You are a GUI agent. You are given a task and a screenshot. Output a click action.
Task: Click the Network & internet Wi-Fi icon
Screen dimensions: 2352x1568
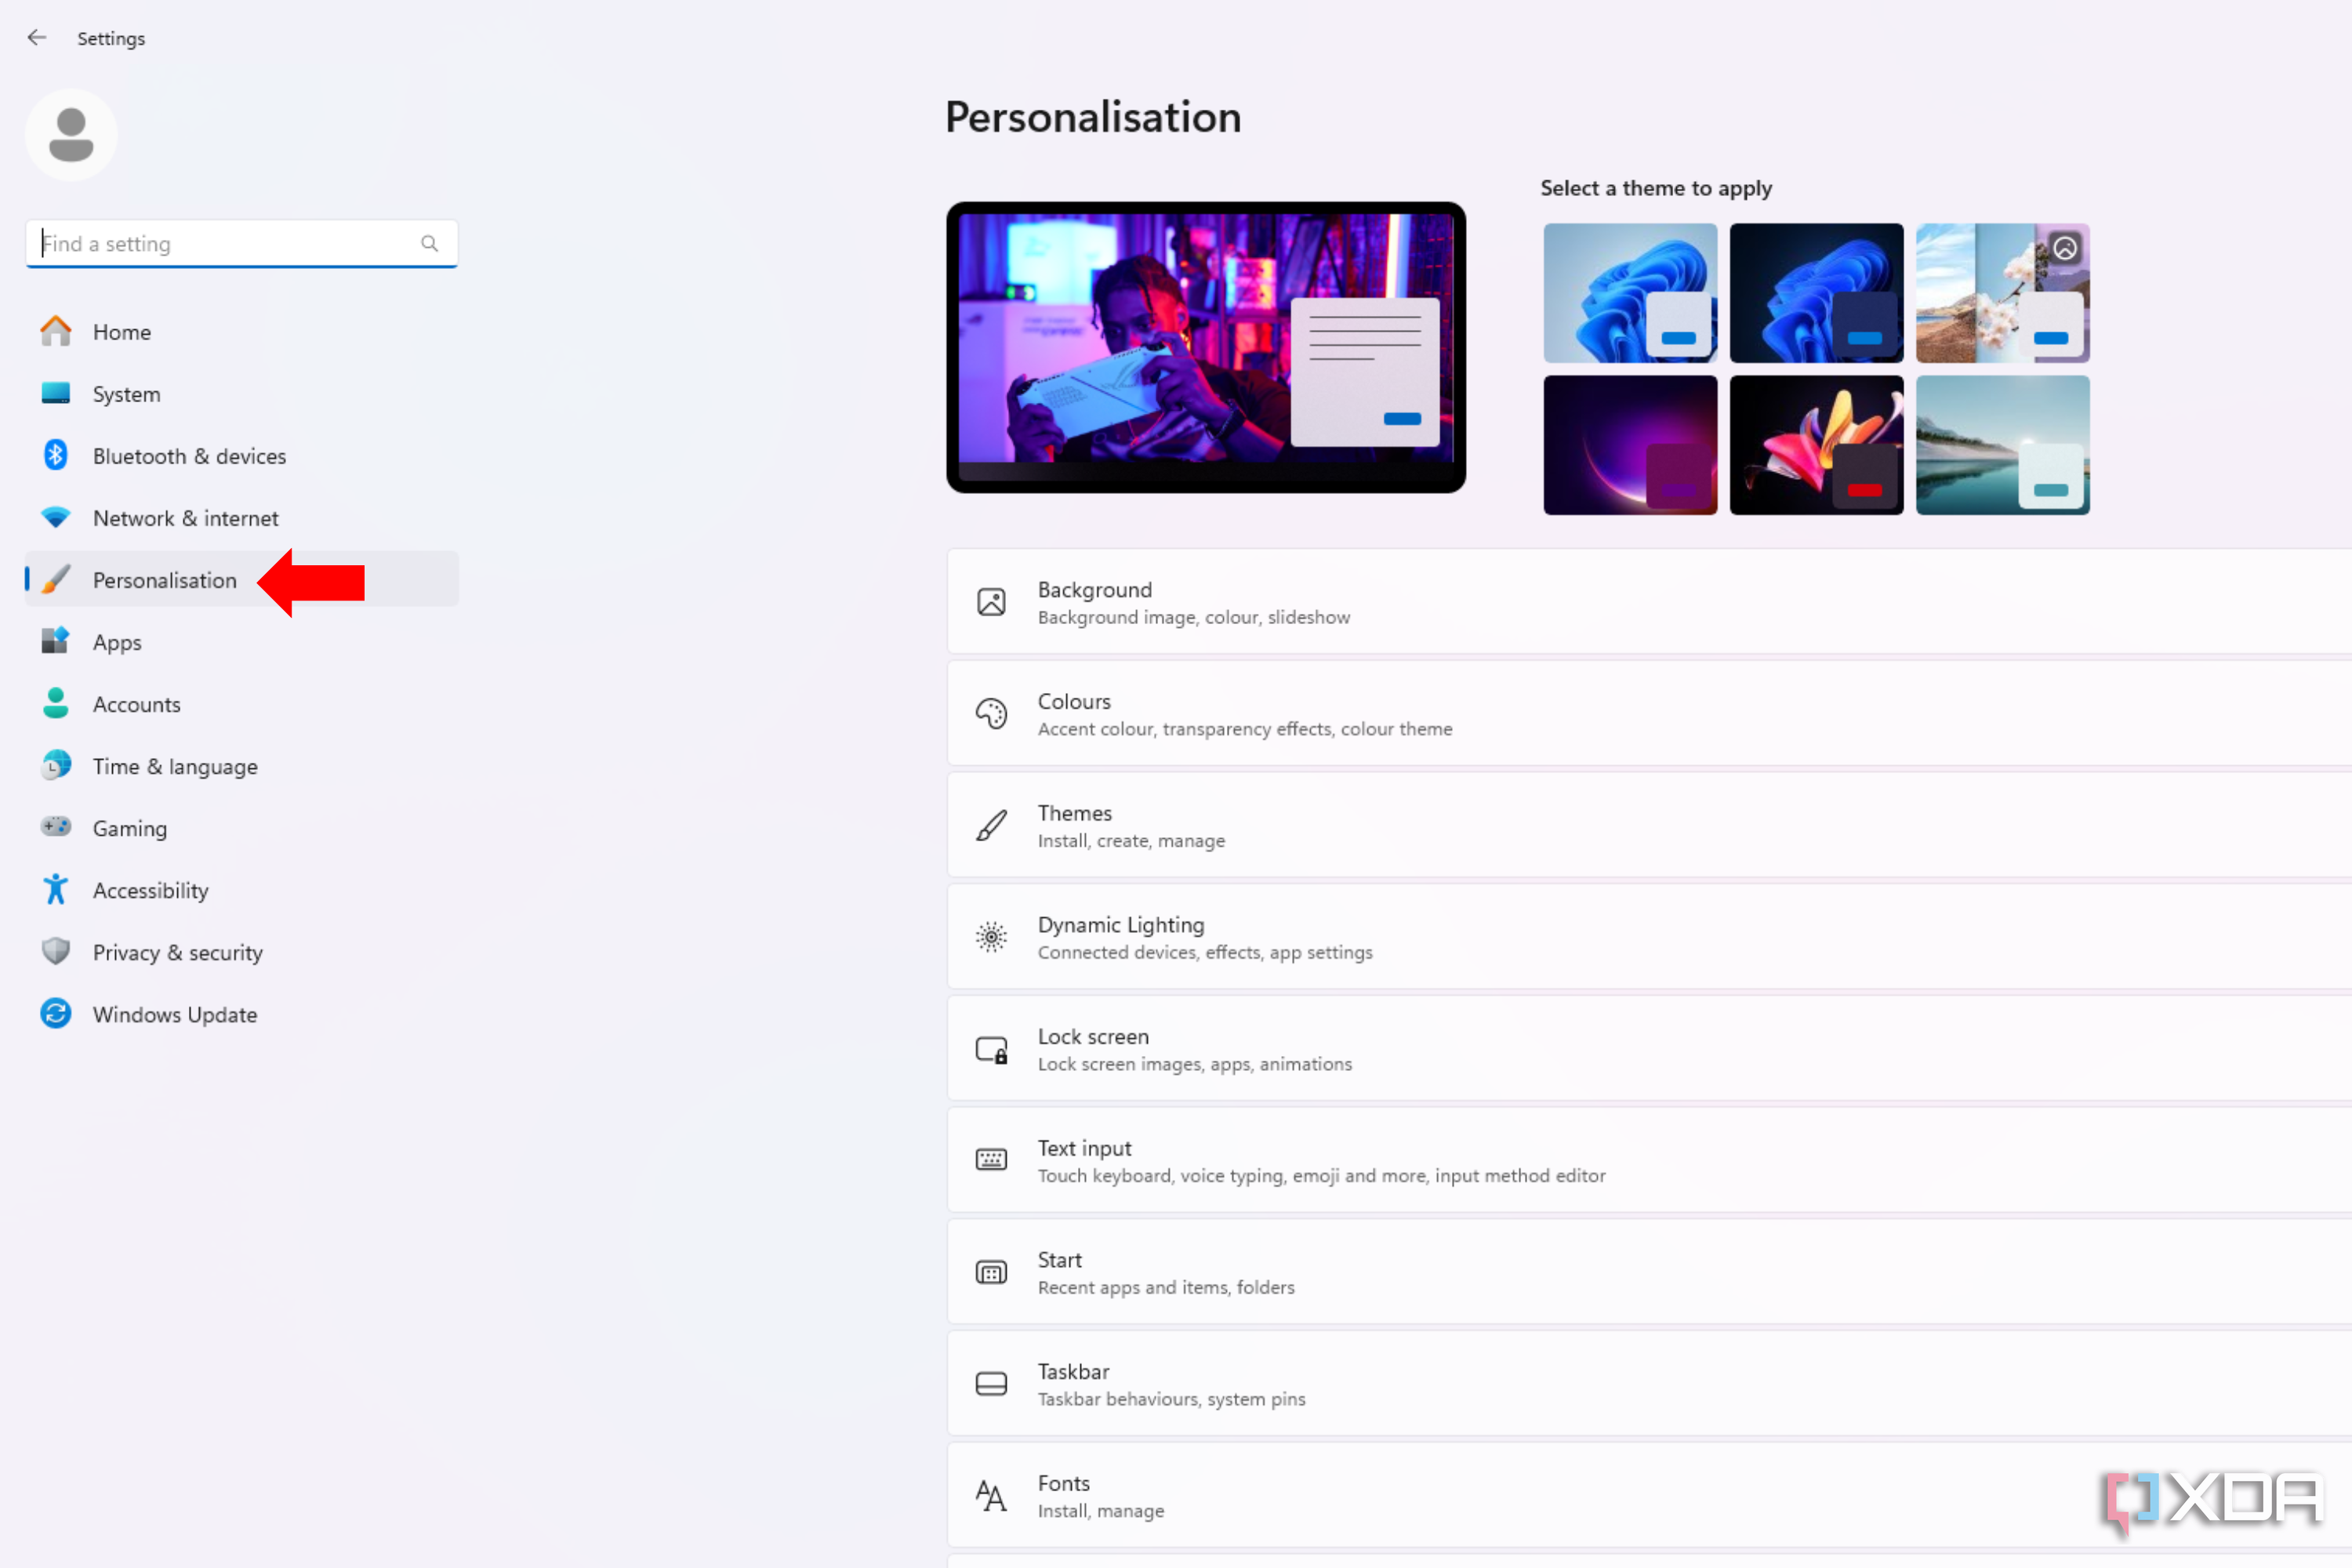55,517
